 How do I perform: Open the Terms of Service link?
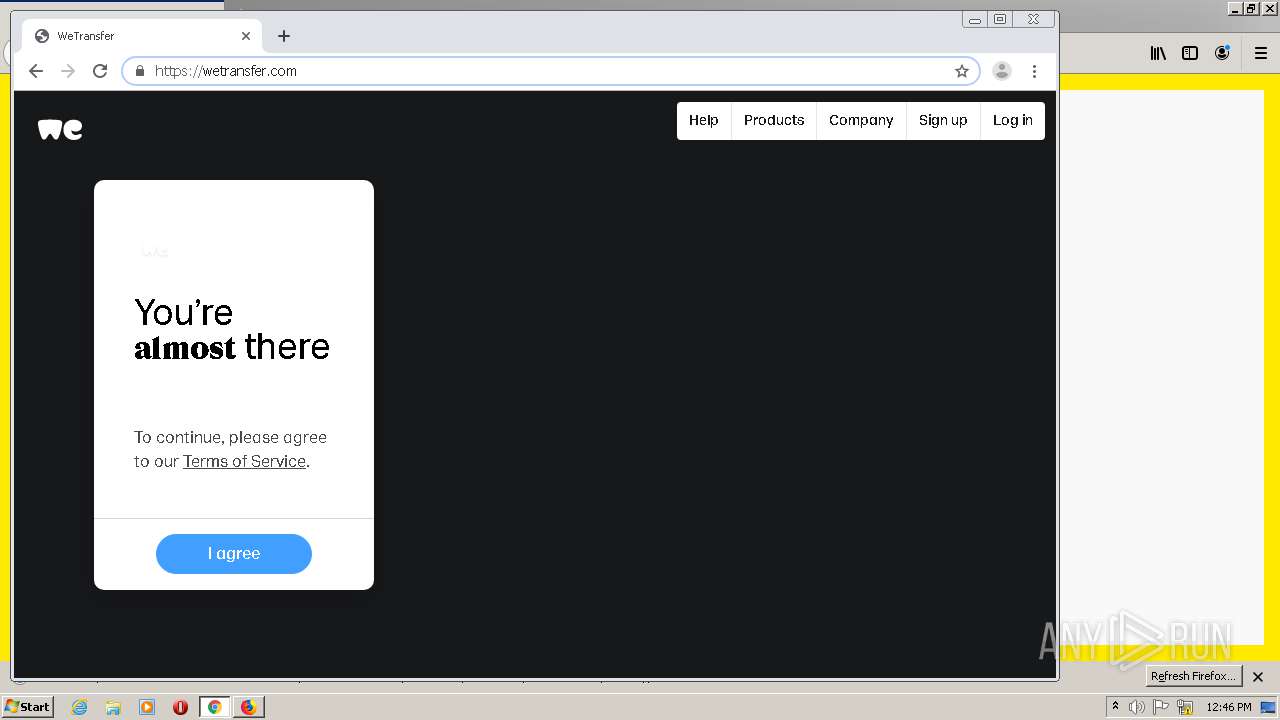tap(244, 461)
